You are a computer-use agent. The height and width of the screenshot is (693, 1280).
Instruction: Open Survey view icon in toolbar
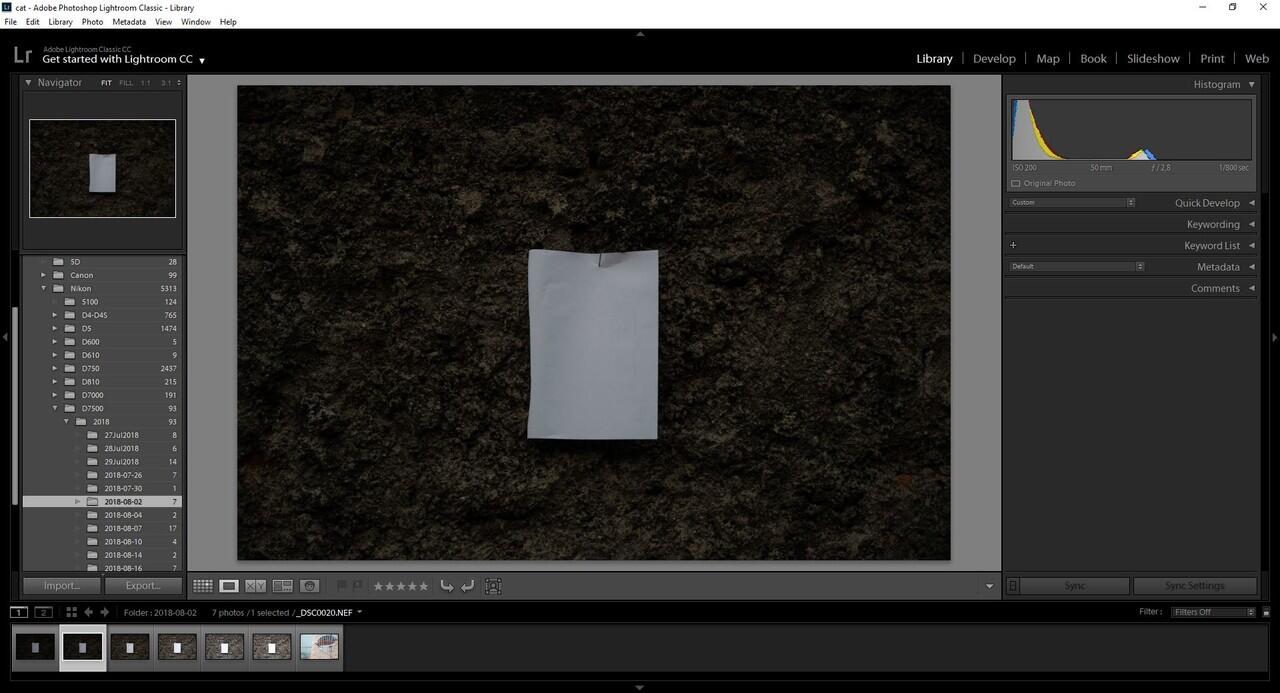(x=283, y=586)
